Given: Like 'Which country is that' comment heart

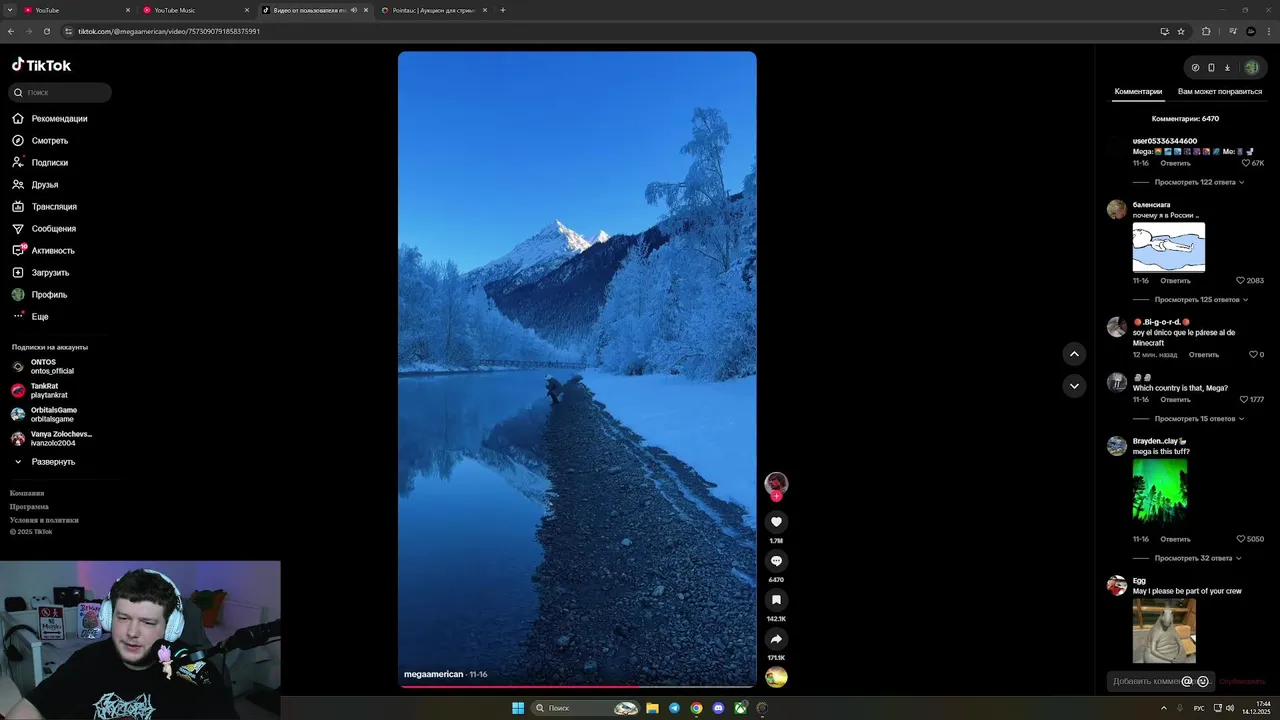Looking at the screenshot, I should click(1244, 399).
